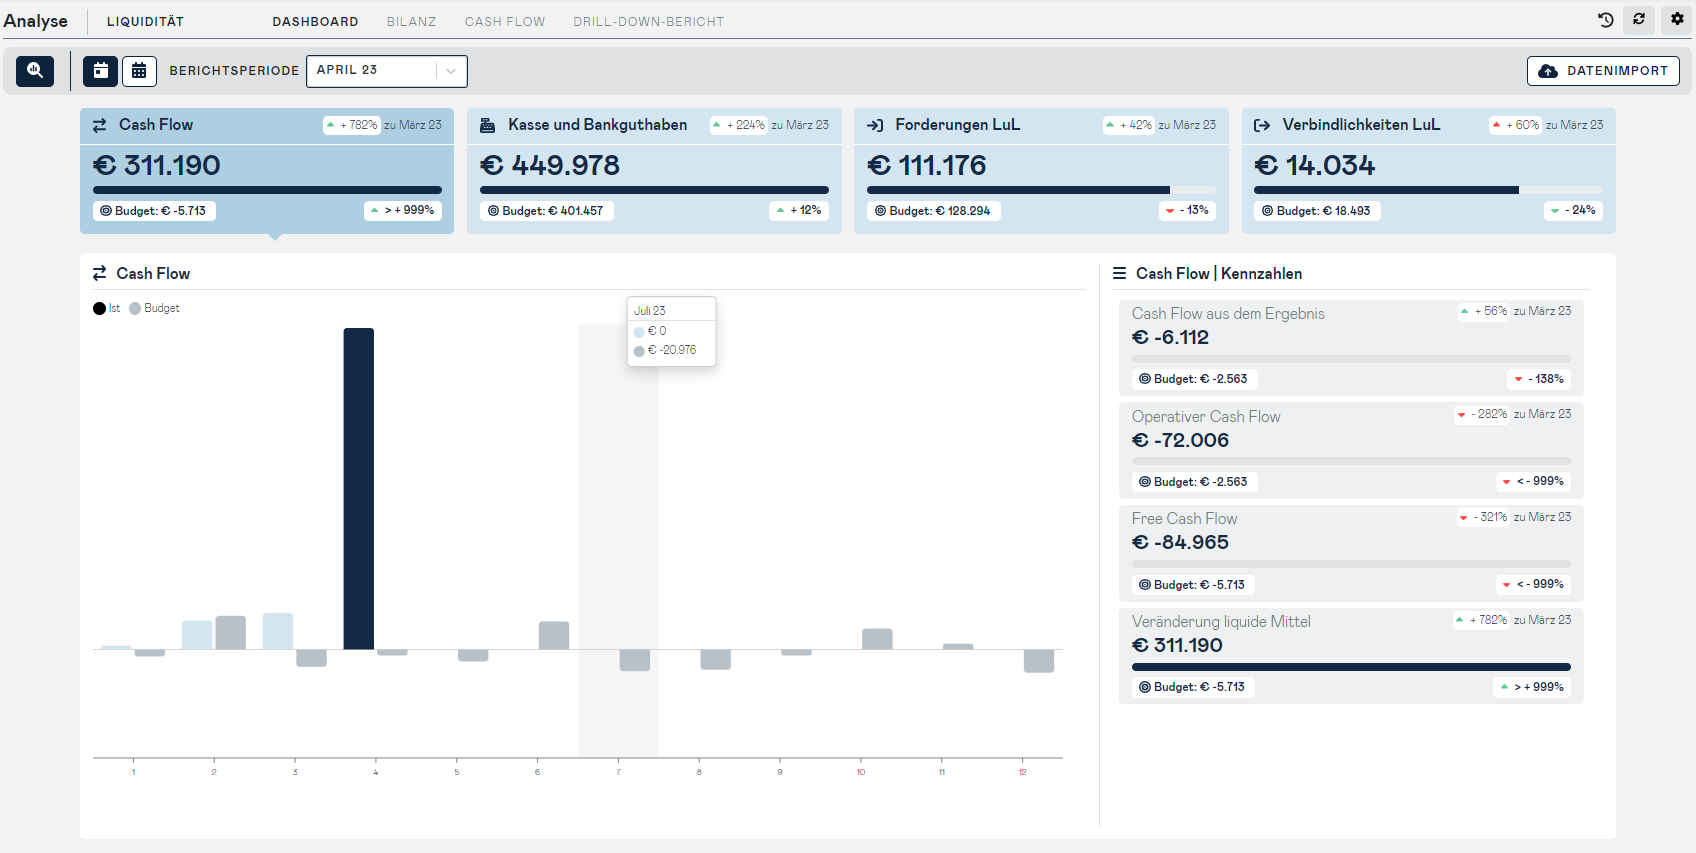Toggle the Budget series in the chart legend
1696x853 pixels.
coord(155,308)
